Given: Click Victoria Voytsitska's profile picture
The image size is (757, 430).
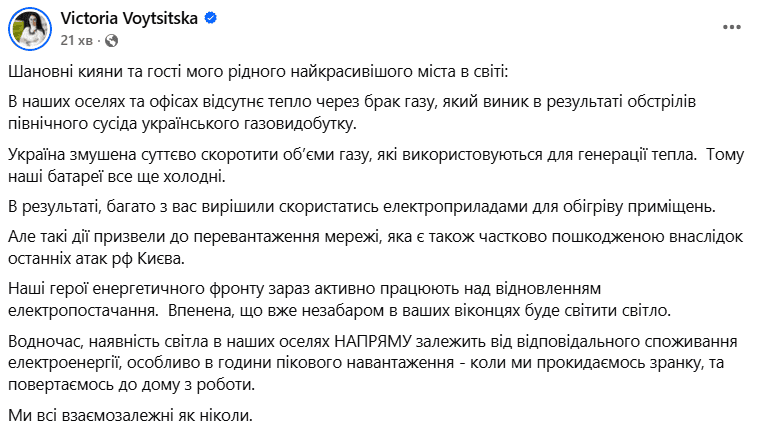Looking at the screenshot, I should pos(29,29).
